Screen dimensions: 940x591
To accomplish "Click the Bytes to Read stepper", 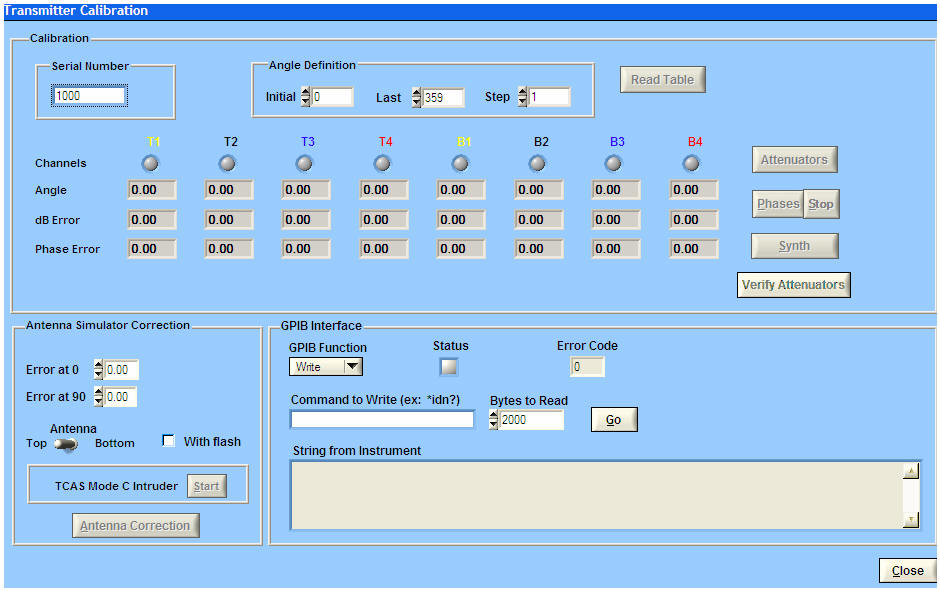I will coord(493,420).
